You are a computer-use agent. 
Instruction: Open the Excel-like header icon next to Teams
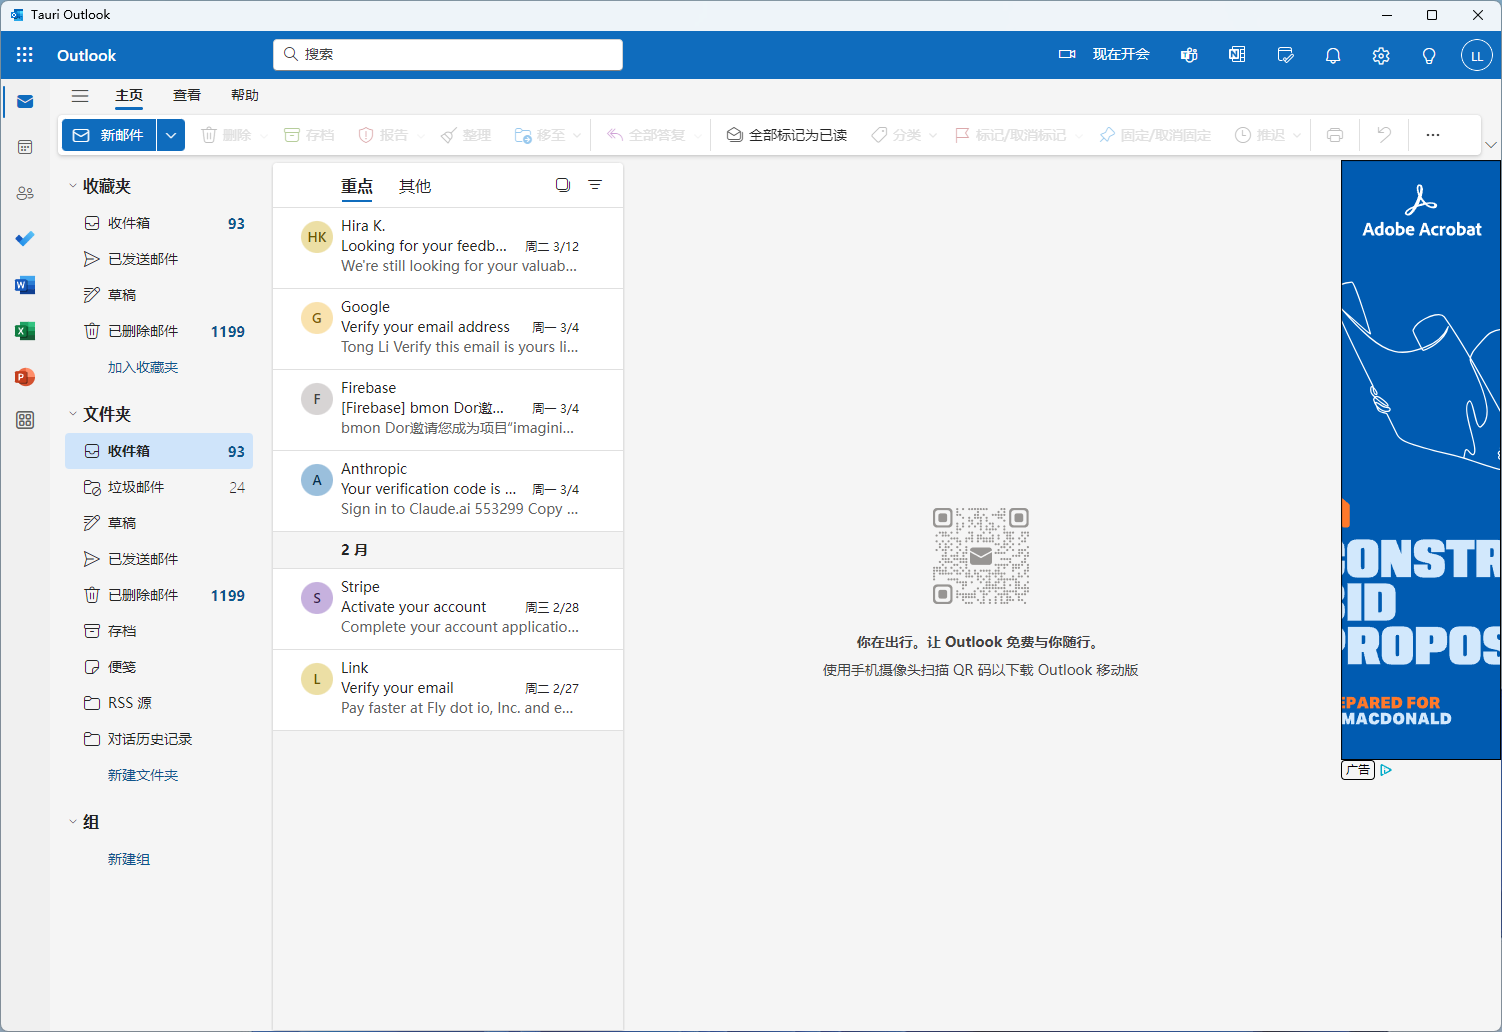1237,55
